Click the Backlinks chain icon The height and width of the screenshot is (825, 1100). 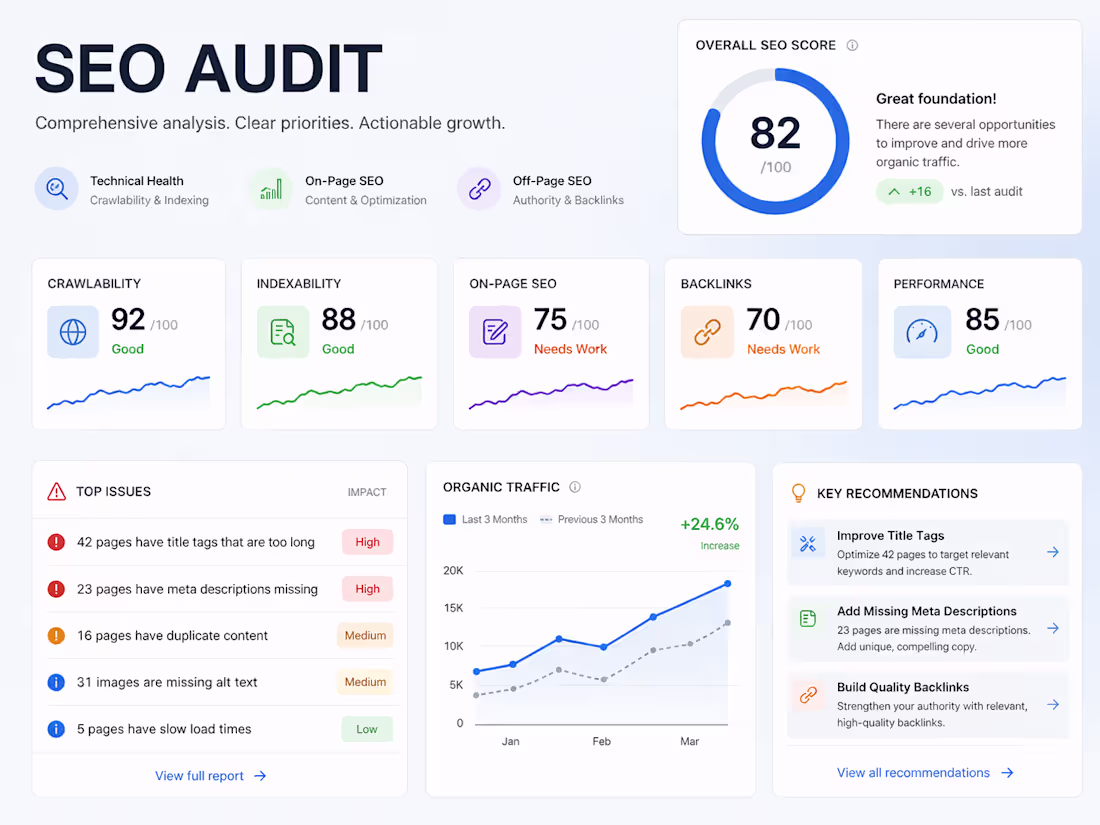707,332
